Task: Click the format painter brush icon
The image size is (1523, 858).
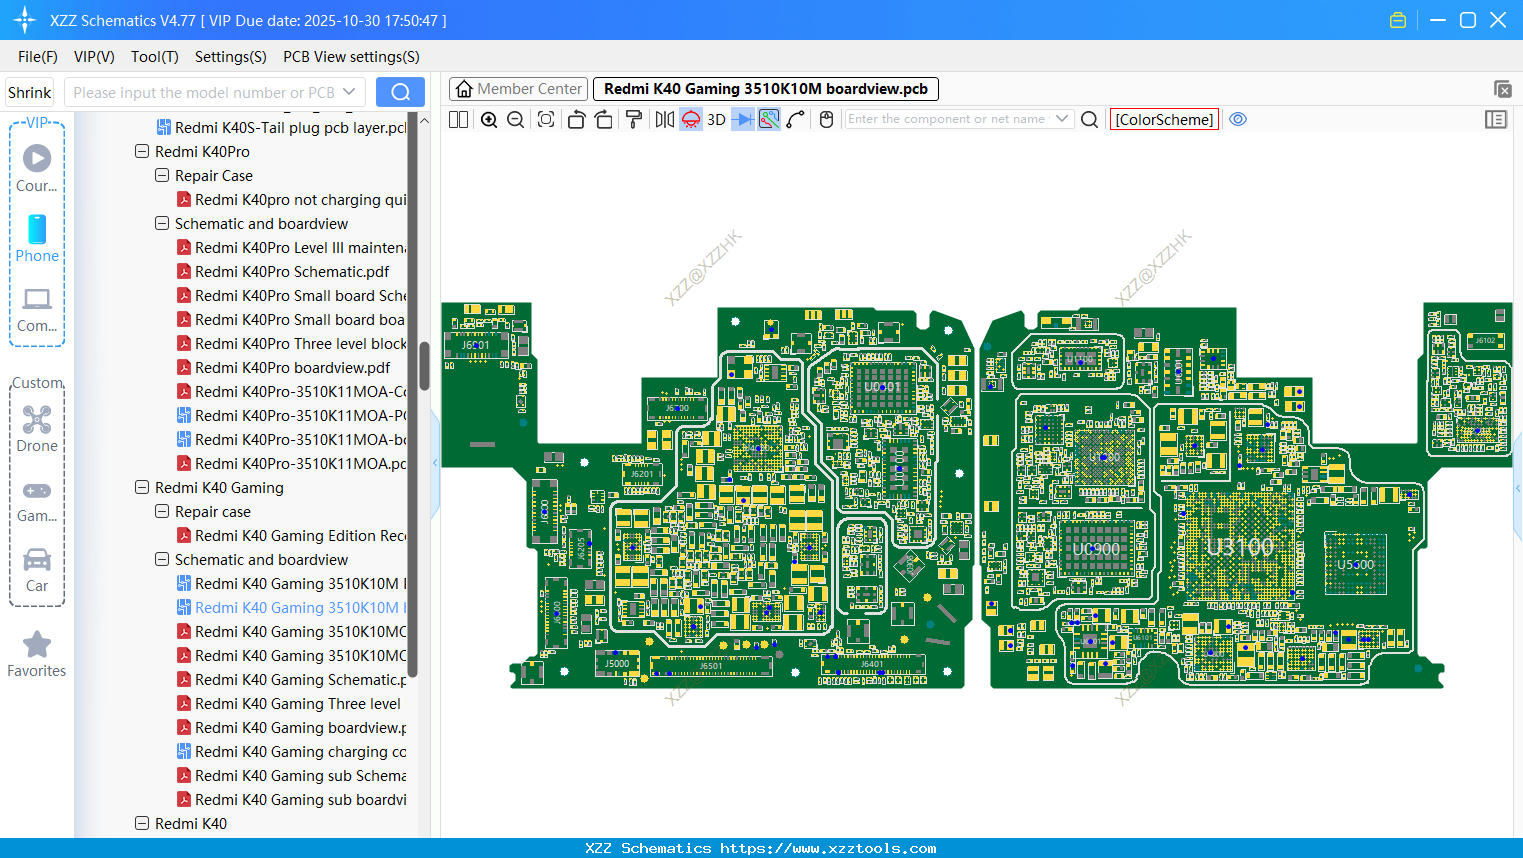Action: (x=633, y=120)
